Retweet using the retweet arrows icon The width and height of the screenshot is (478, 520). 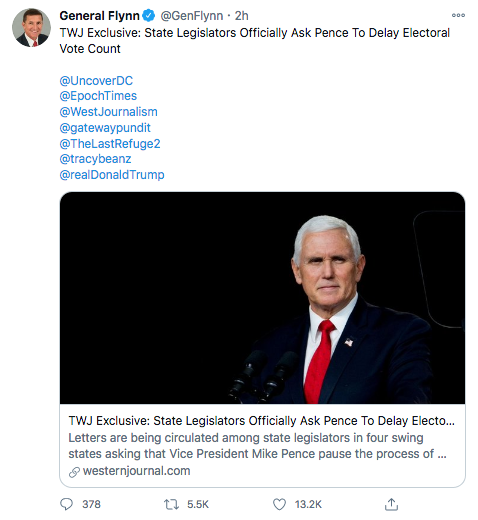[x=172, y=504]
